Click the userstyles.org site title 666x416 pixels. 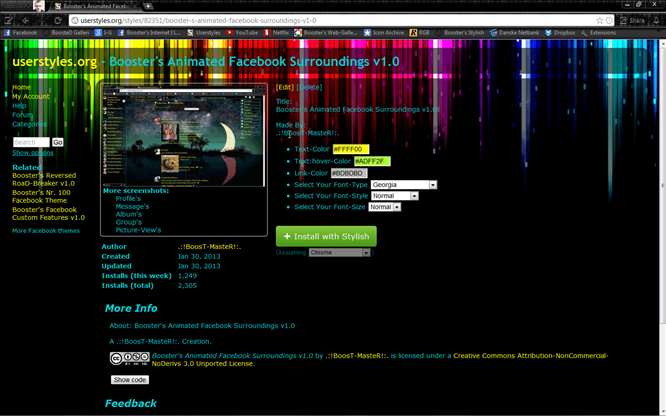55,62
